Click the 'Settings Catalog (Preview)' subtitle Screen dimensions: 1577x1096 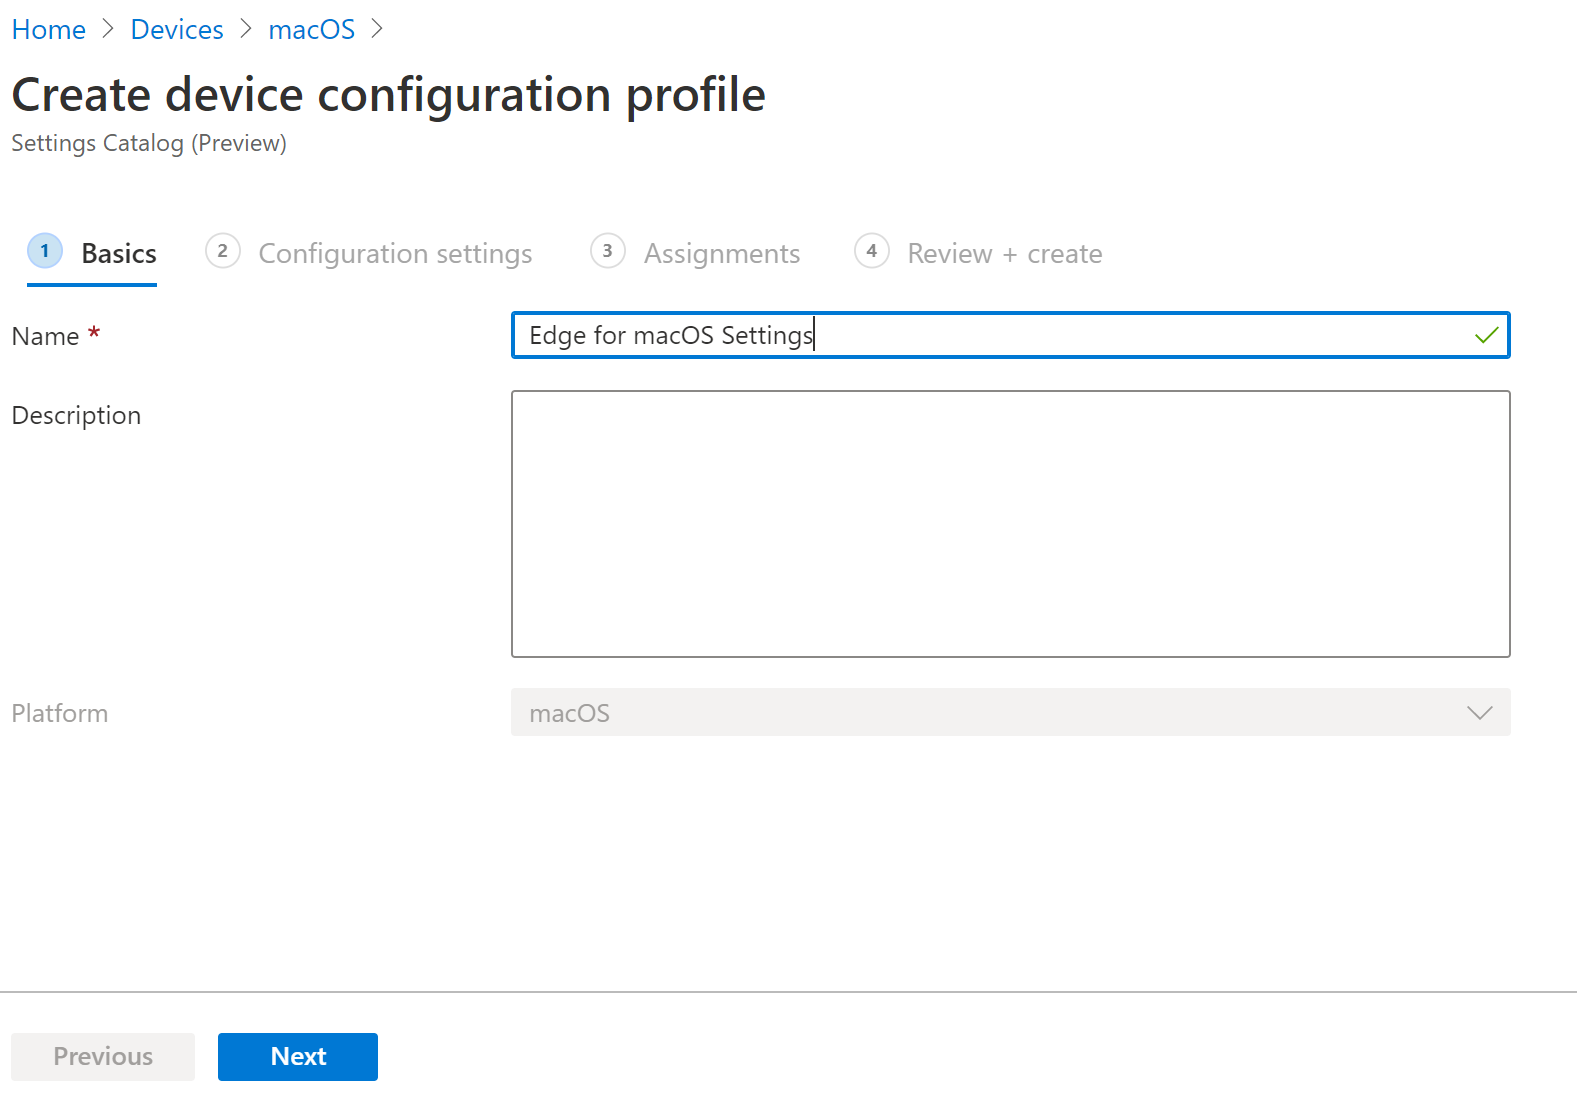pos(149,144)
